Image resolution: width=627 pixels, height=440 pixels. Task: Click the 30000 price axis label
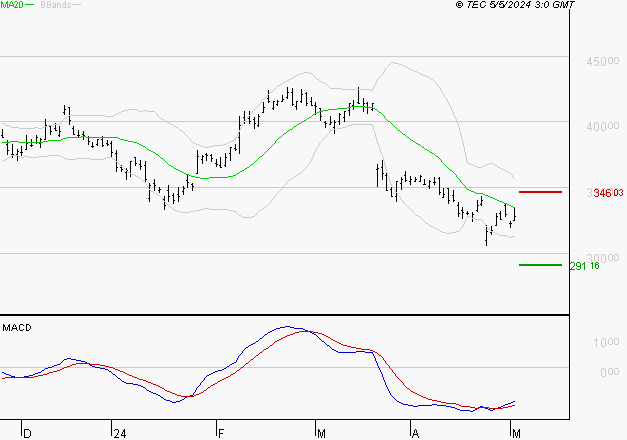click(x=603, y=257)
